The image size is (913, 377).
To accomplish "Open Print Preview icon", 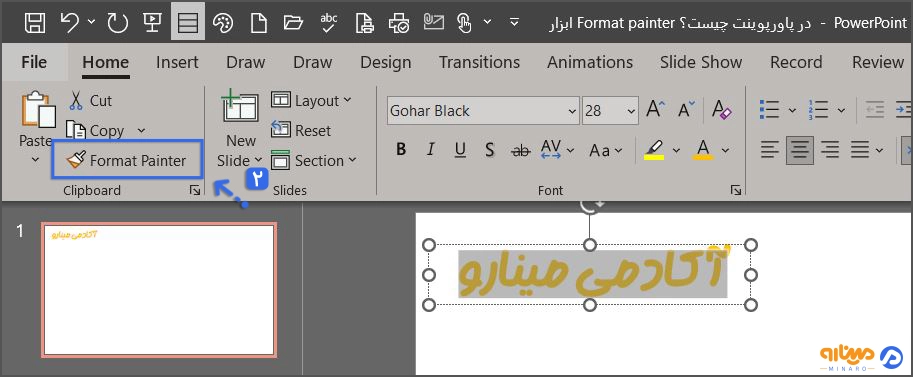I will 365,23.
